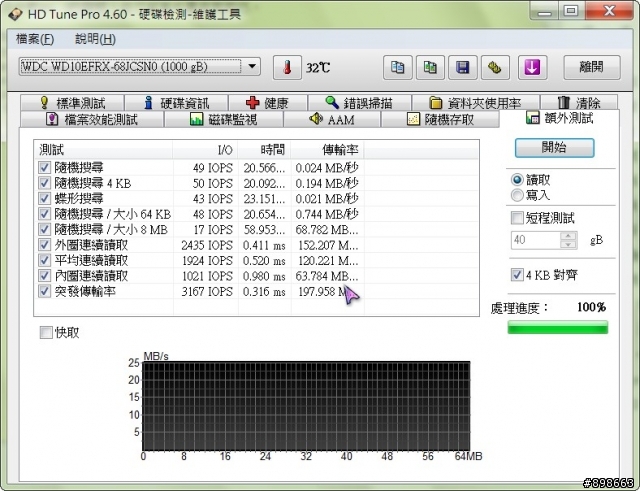Open the 資料夾使用率 tab
The width and height of the screenshot is (640, 491).
476,102
